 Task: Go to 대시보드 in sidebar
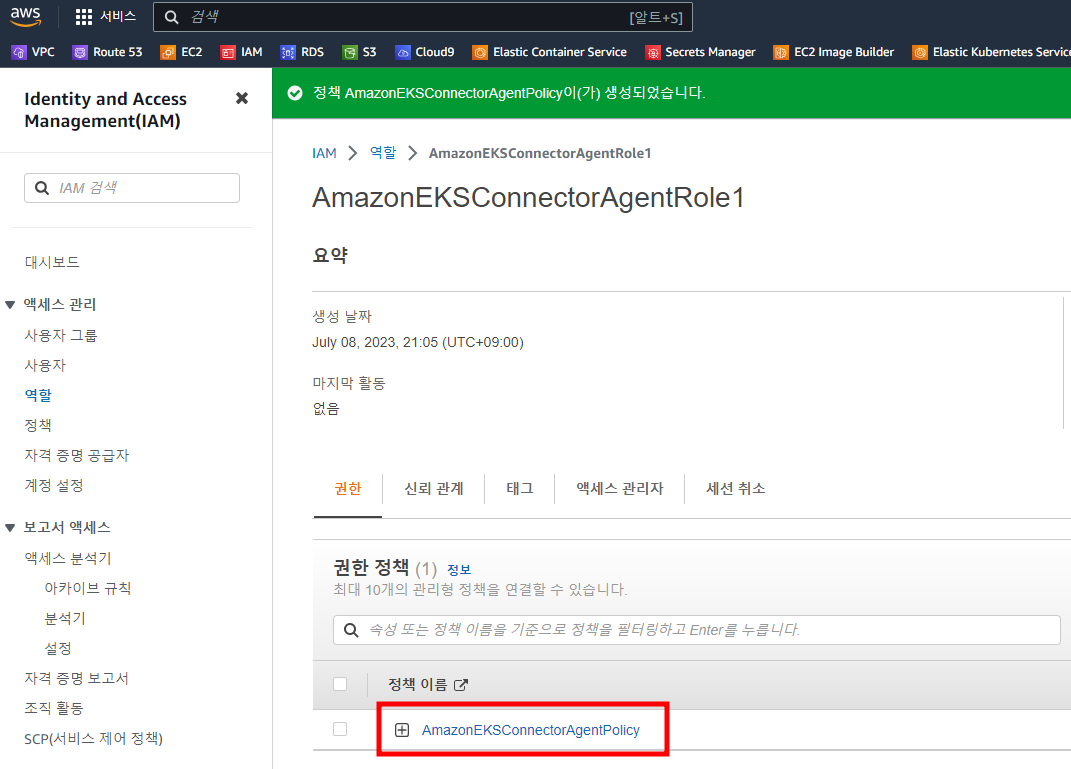52,262
